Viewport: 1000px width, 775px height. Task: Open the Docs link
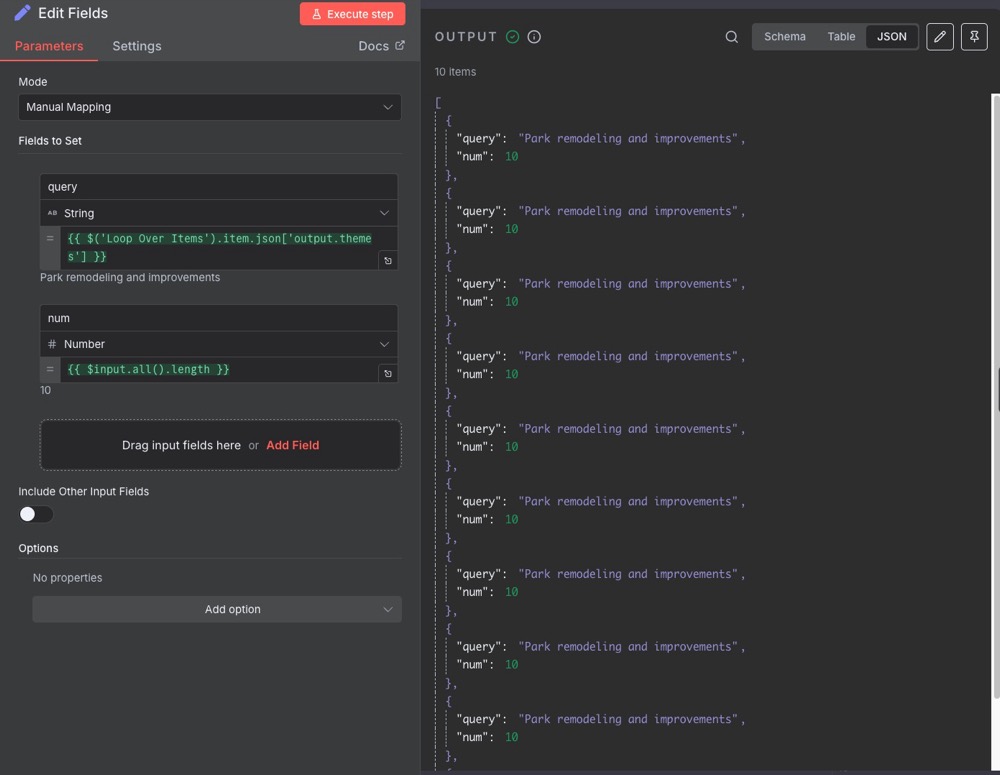click(381, 46)
